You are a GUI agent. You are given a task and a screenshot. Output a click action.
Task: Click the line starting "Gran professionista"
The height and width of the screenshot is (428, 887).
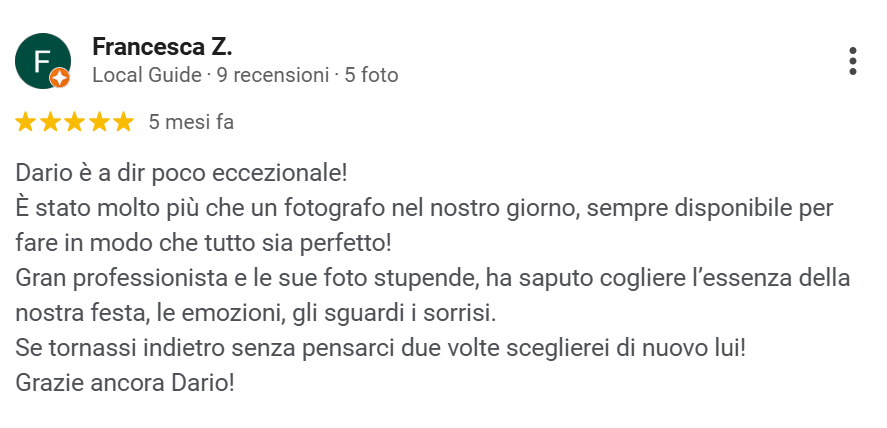[x=432, y=278]
